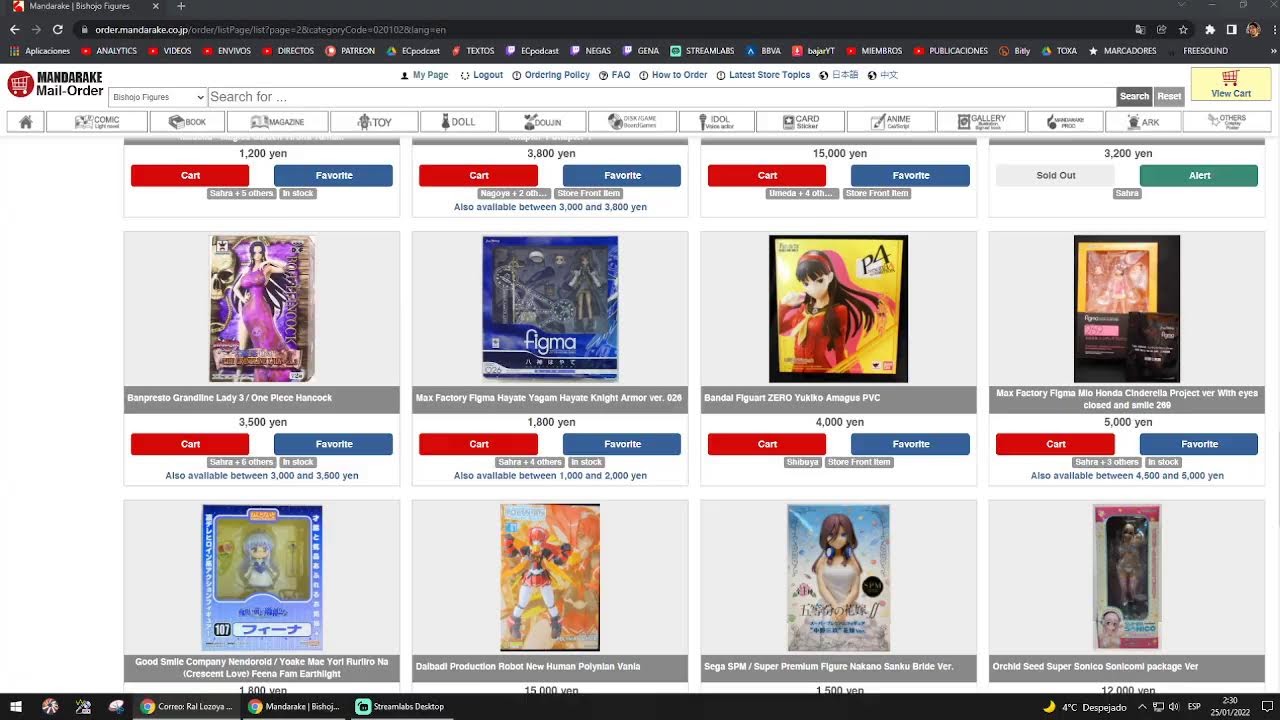This screenshot has width=1280, height=720.
Task: Open Figma Hayate box thumbnail
Action: coord(550,309)
